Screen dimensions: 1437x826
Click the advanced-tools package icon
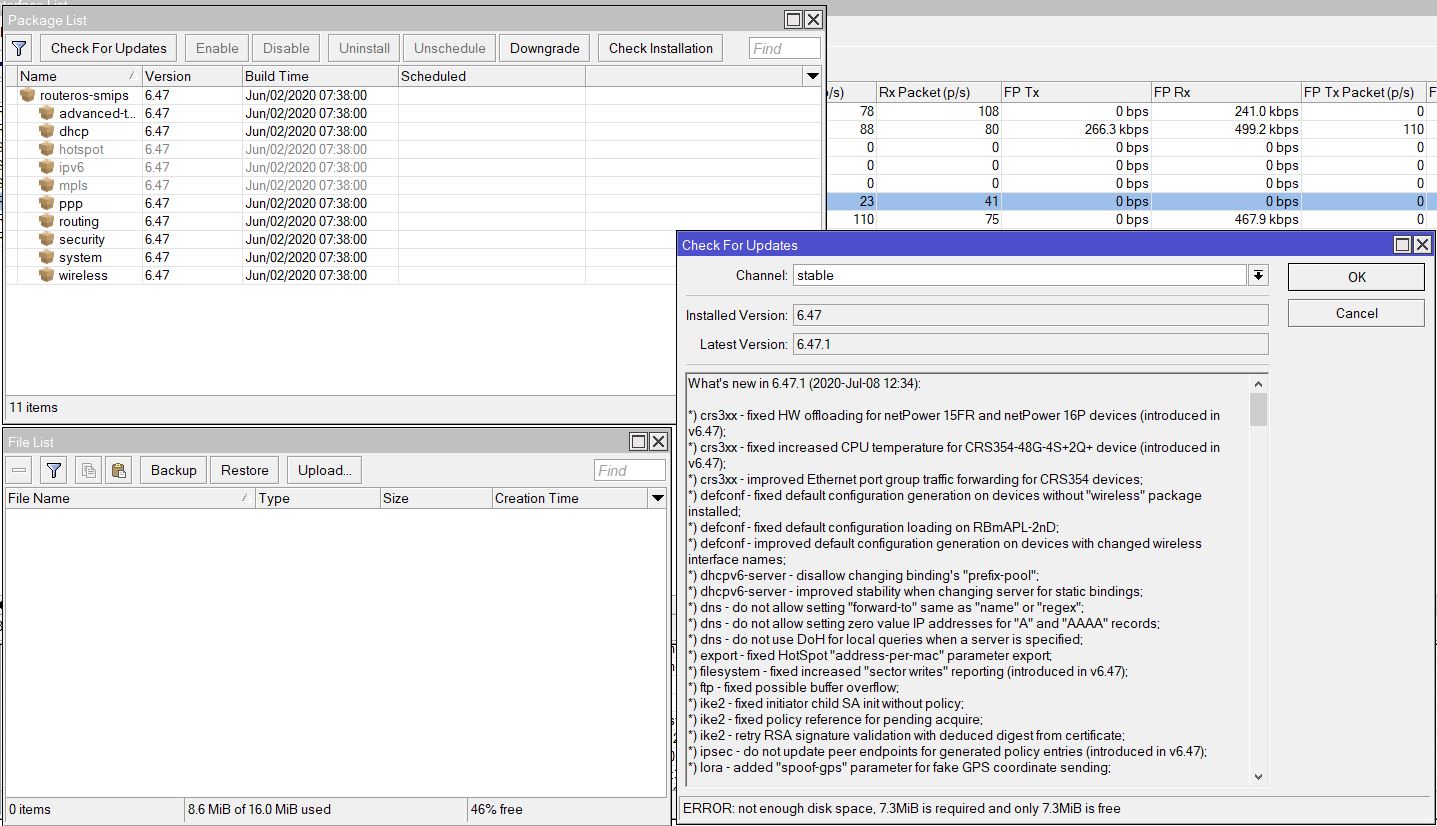coord(46,113)
